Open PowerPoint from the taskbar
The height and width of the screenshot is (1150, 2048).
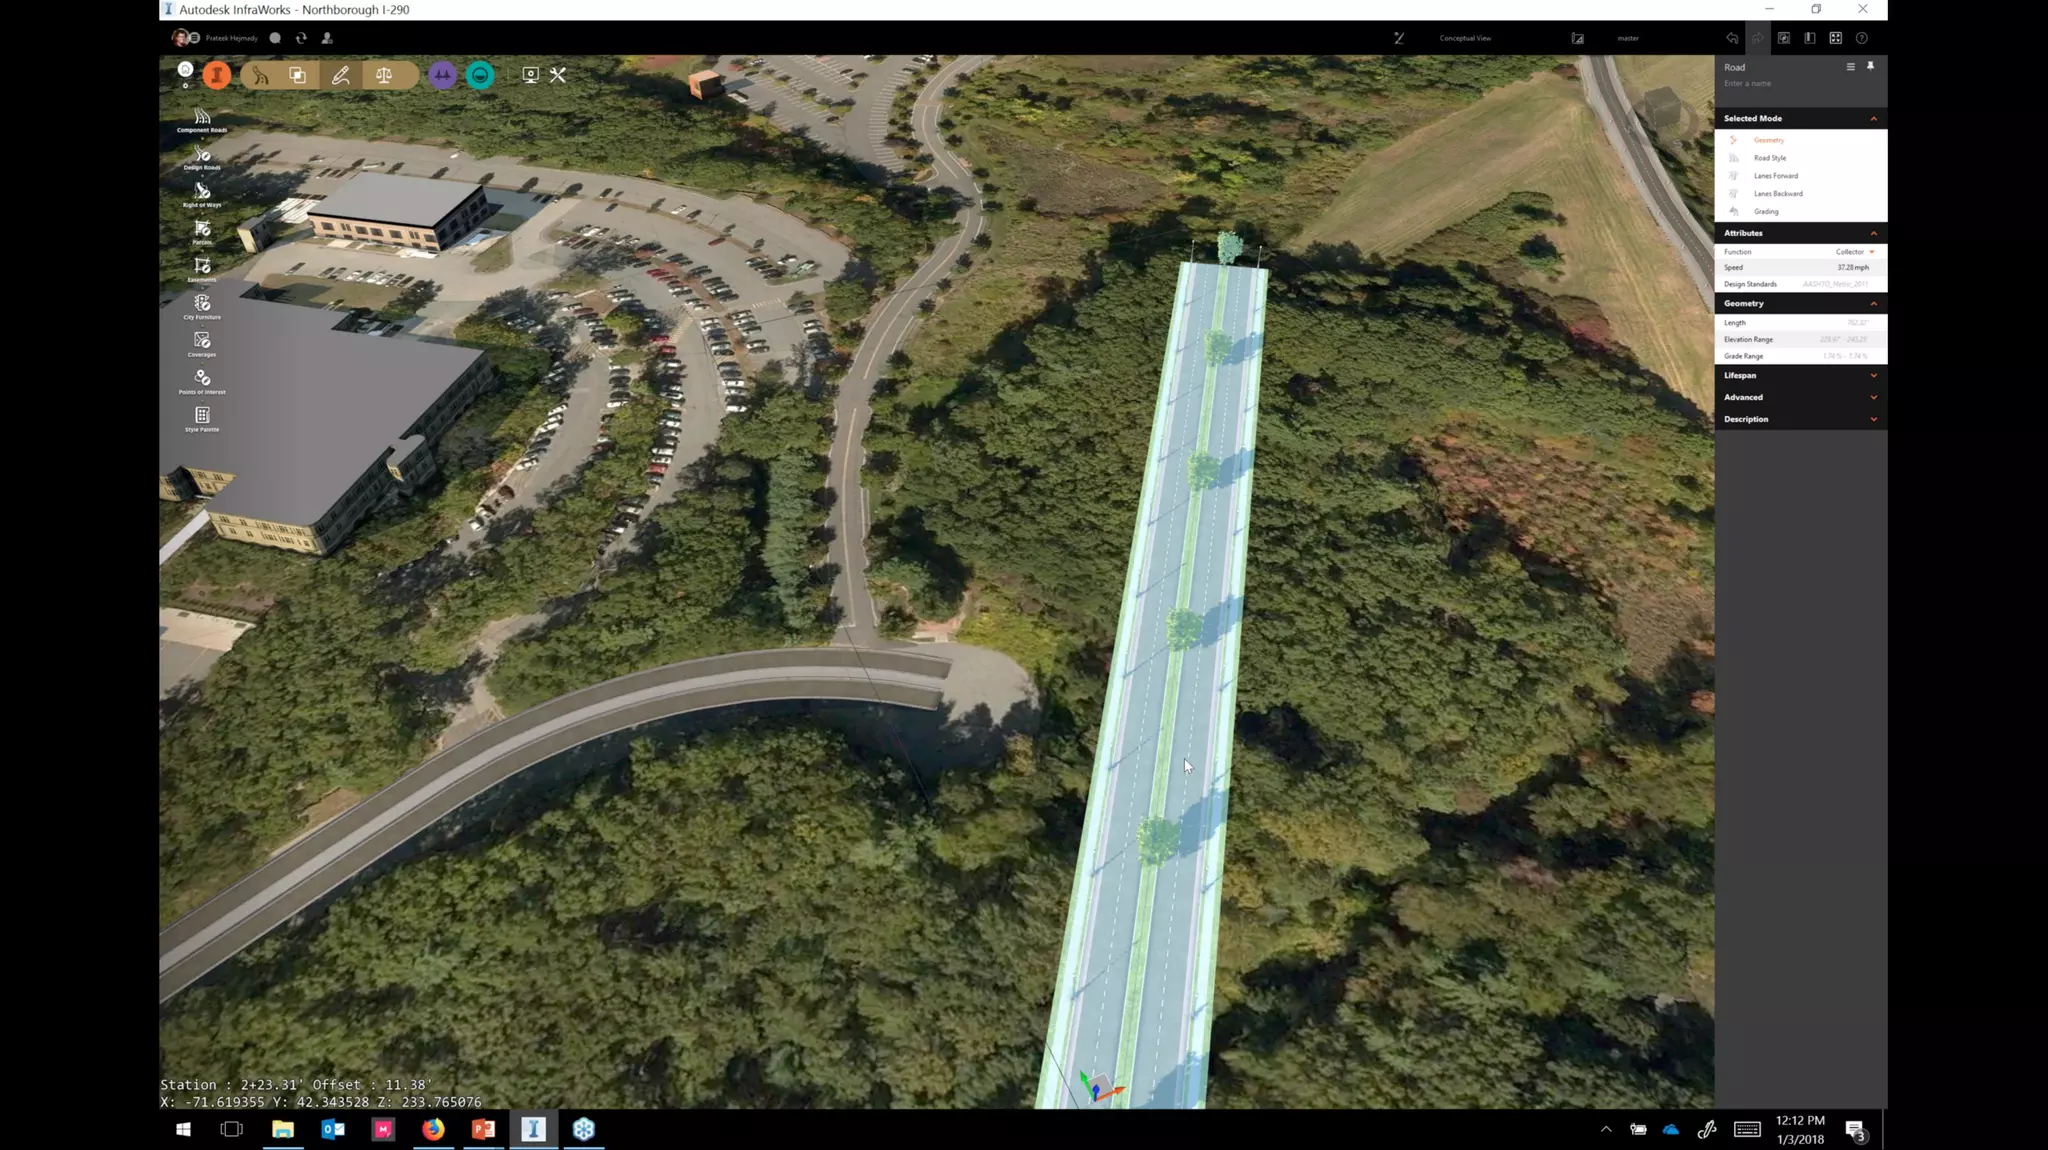pyautogui.click(x=483, y=1129)
